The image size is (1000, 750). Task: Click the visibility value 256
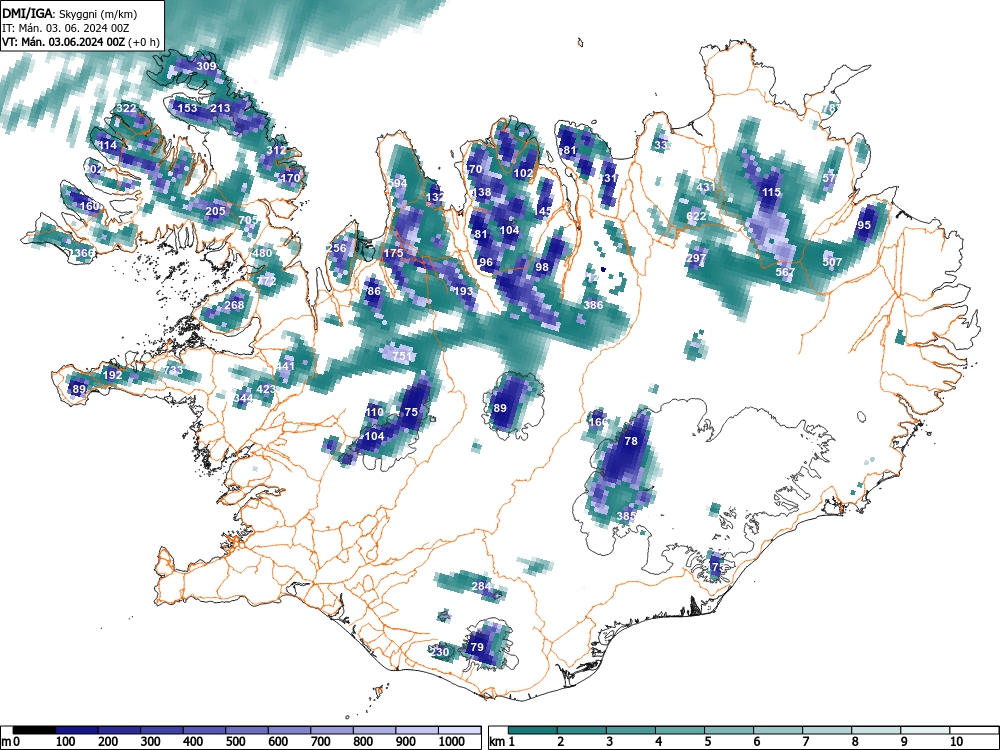[x=337, y=248]
